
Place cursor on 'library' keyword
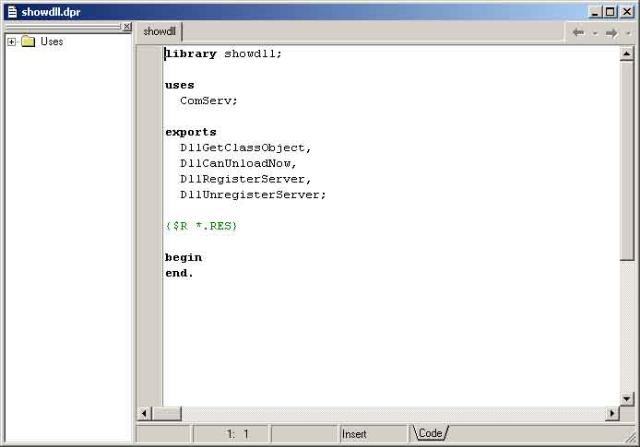coord(191,54)
